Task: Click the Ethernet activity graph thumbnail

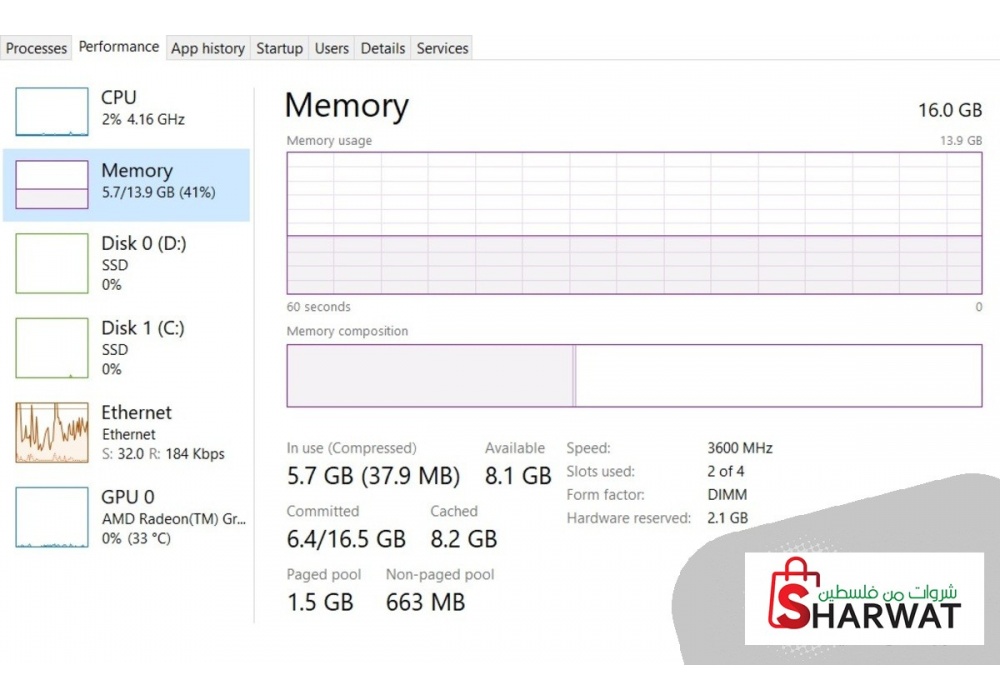Action: (52, 433)
